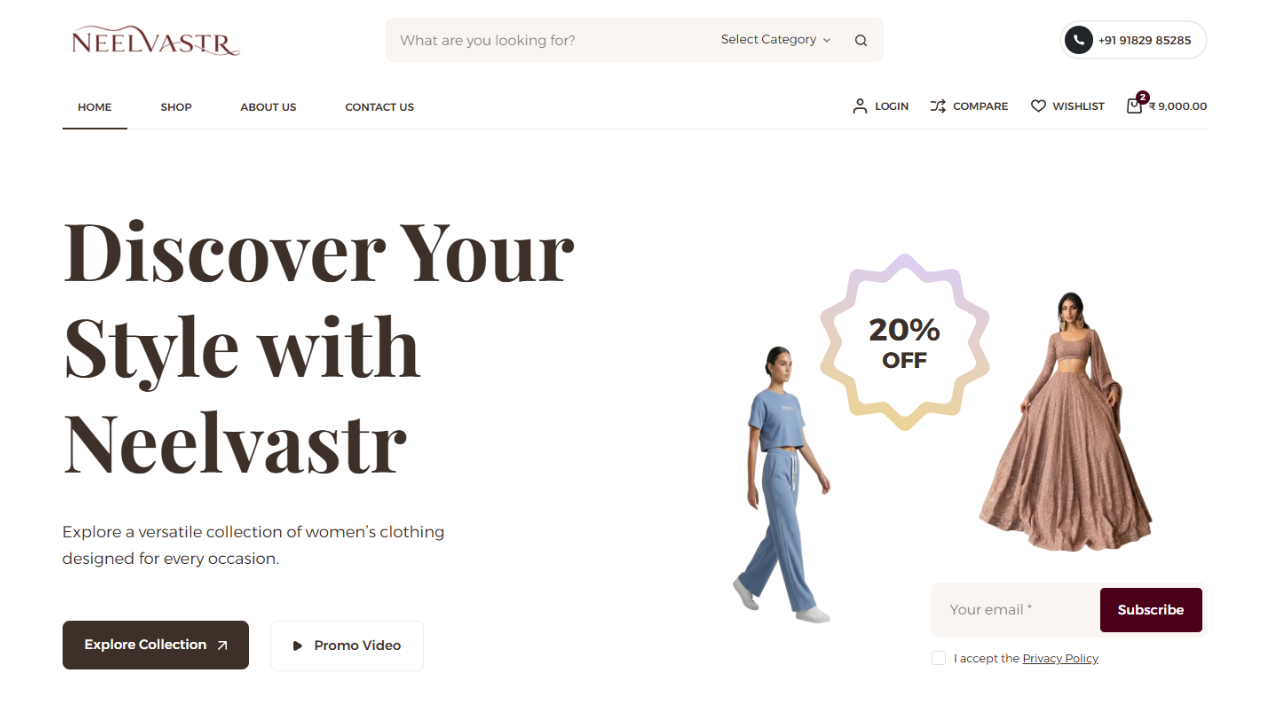Click the Your email input field
1280x720 pixels.
tap(1016, 610)
